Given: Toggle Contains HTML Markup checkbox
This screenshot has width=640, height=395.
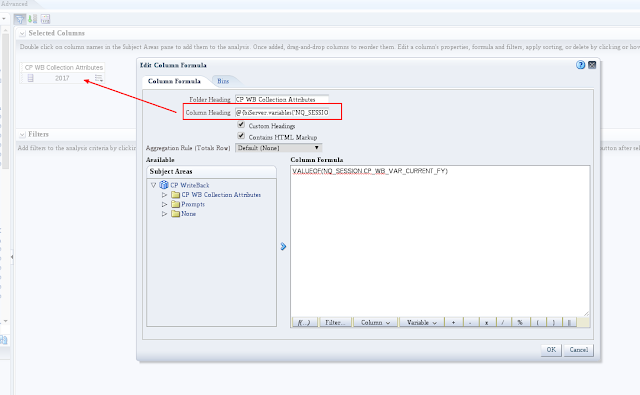Looking at the screenshot, I should 241,136.
